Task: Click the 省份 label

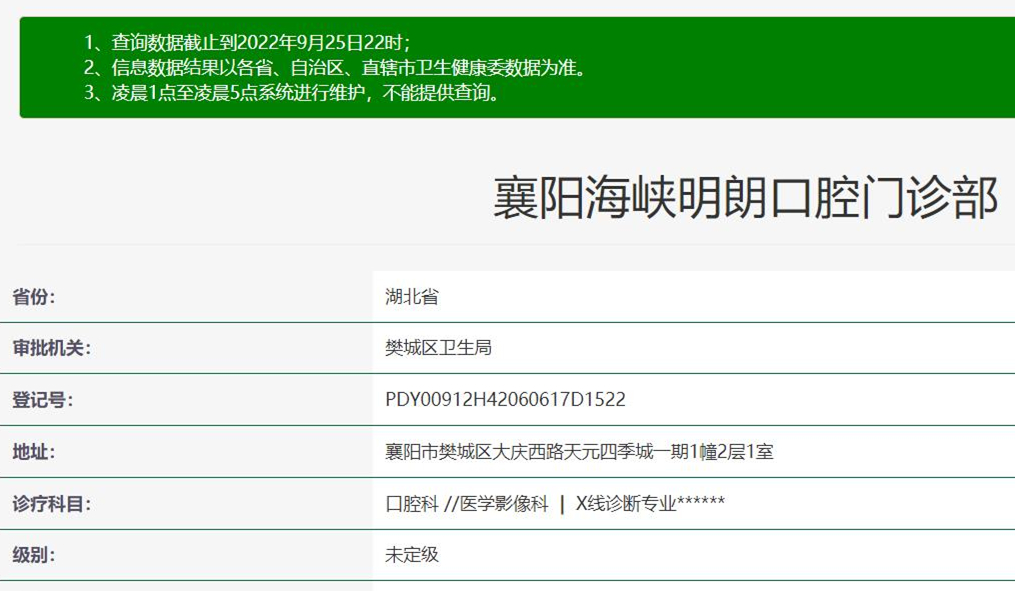Action: coord(34,296)
